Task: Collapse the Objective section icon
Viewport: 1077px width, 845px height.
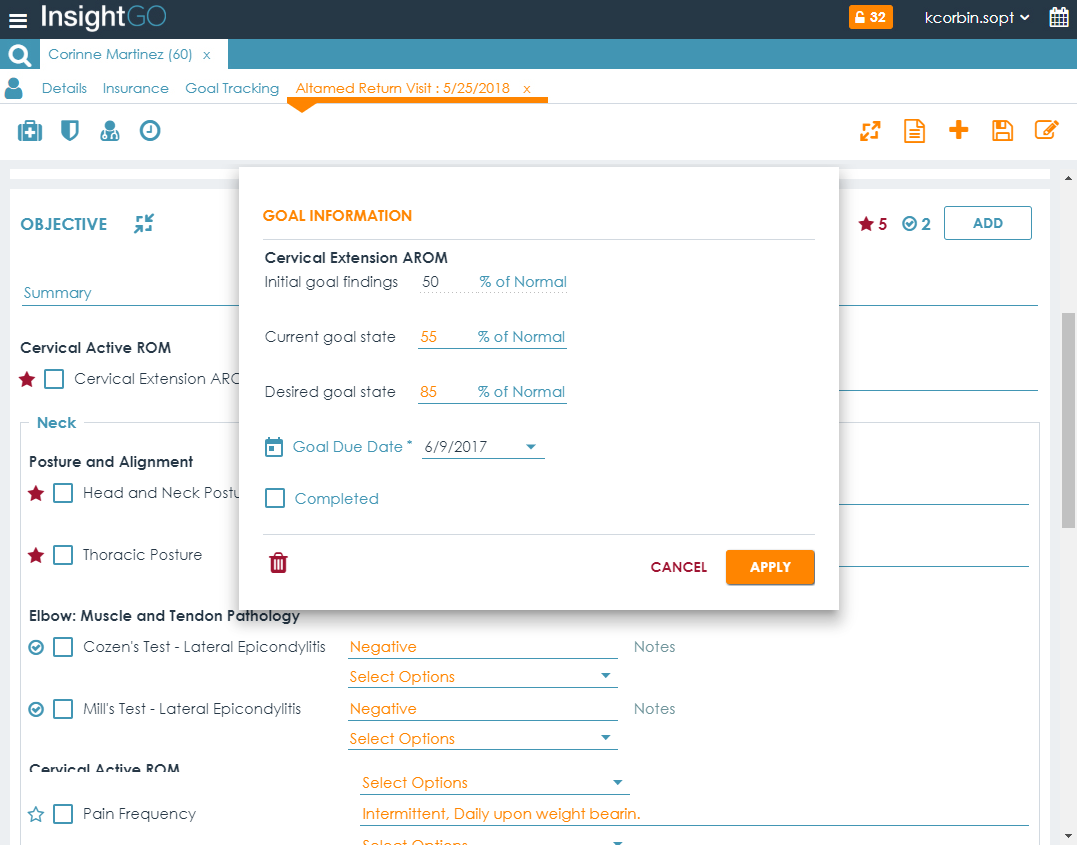Action: coord(144,224)
